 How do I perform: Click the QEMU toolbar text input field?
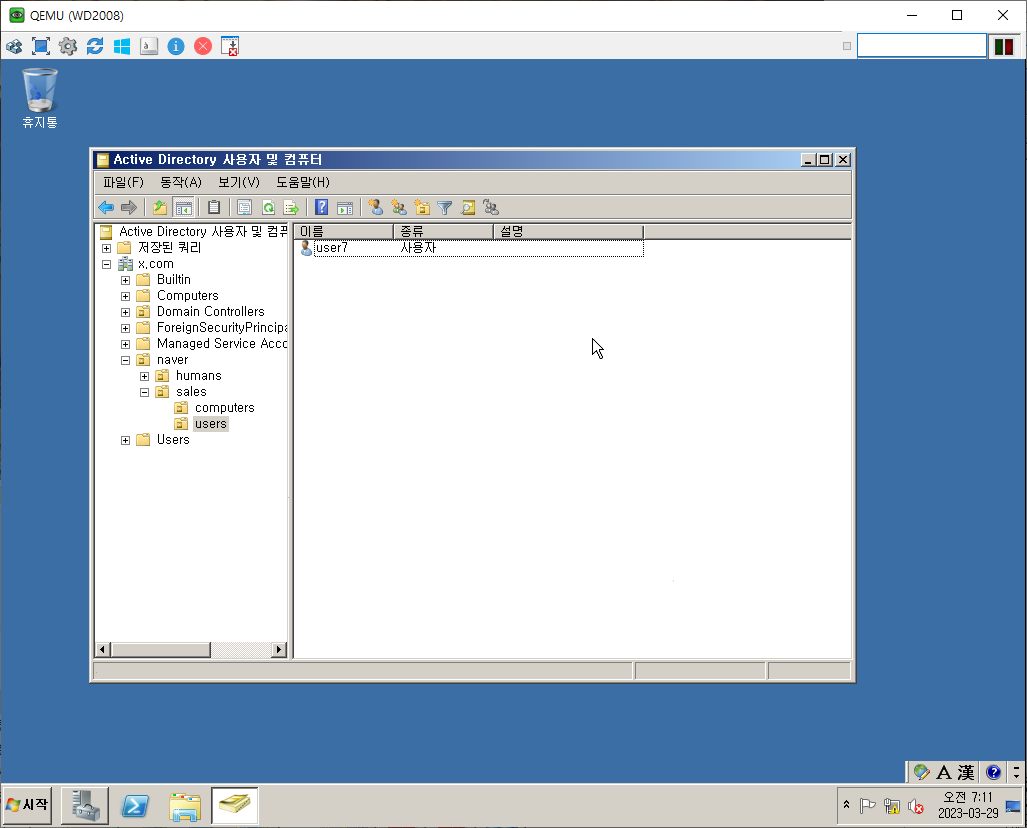coord(922,46)
